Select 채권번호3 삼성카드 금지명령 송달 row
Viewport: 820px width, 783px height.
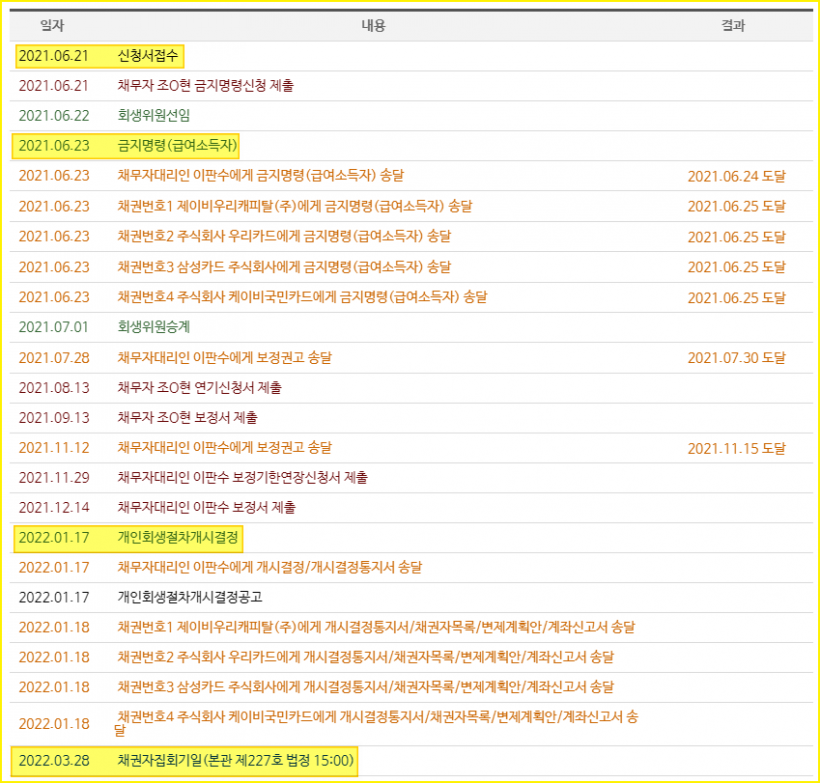(x=411, y=267)
